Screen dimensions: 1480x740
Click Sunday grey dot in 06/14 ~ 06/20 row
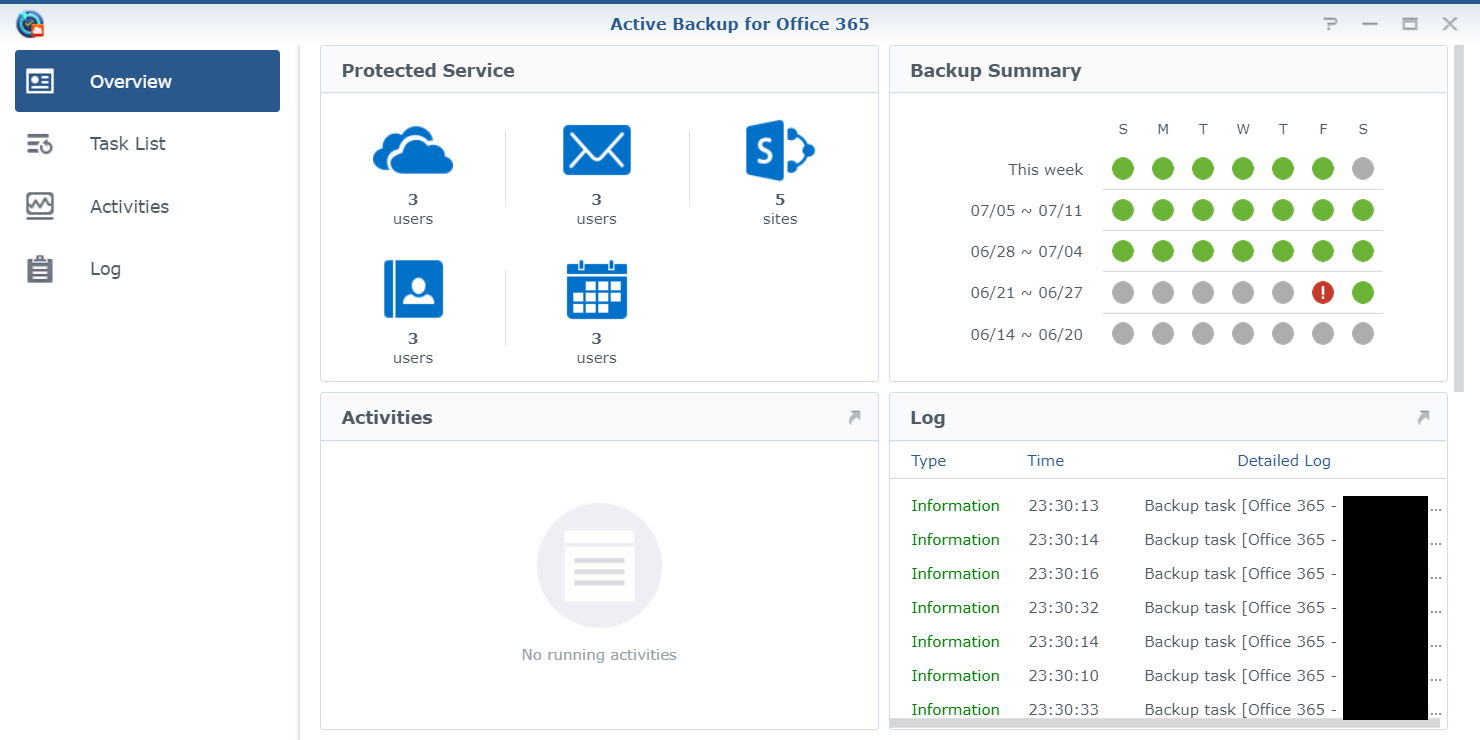[x=1123, y=333]
